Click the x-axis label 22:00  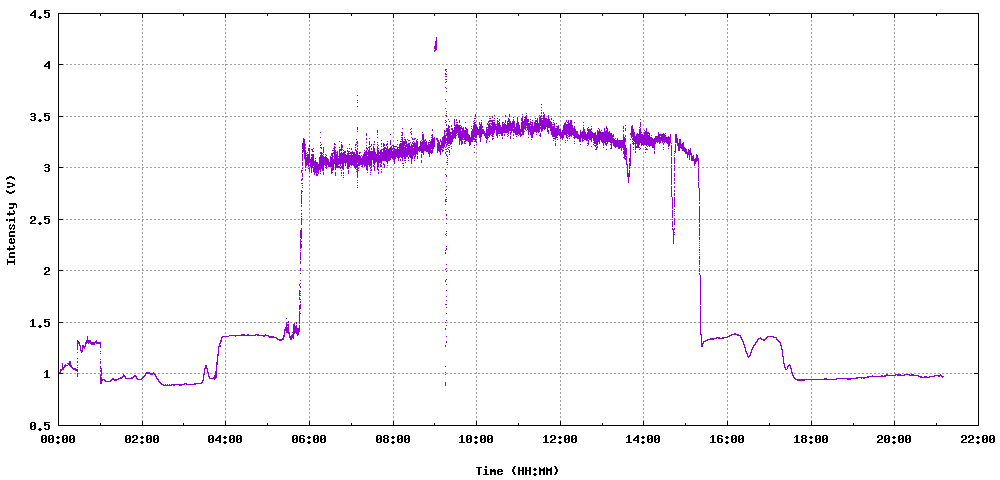(978, 439)
